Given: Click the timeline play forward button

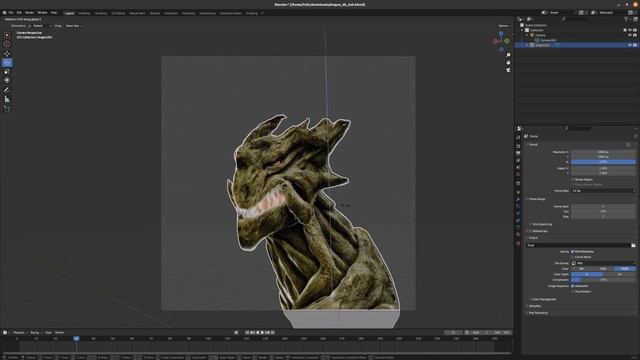Looking at the screenshot, I should (x=262, y=333).
